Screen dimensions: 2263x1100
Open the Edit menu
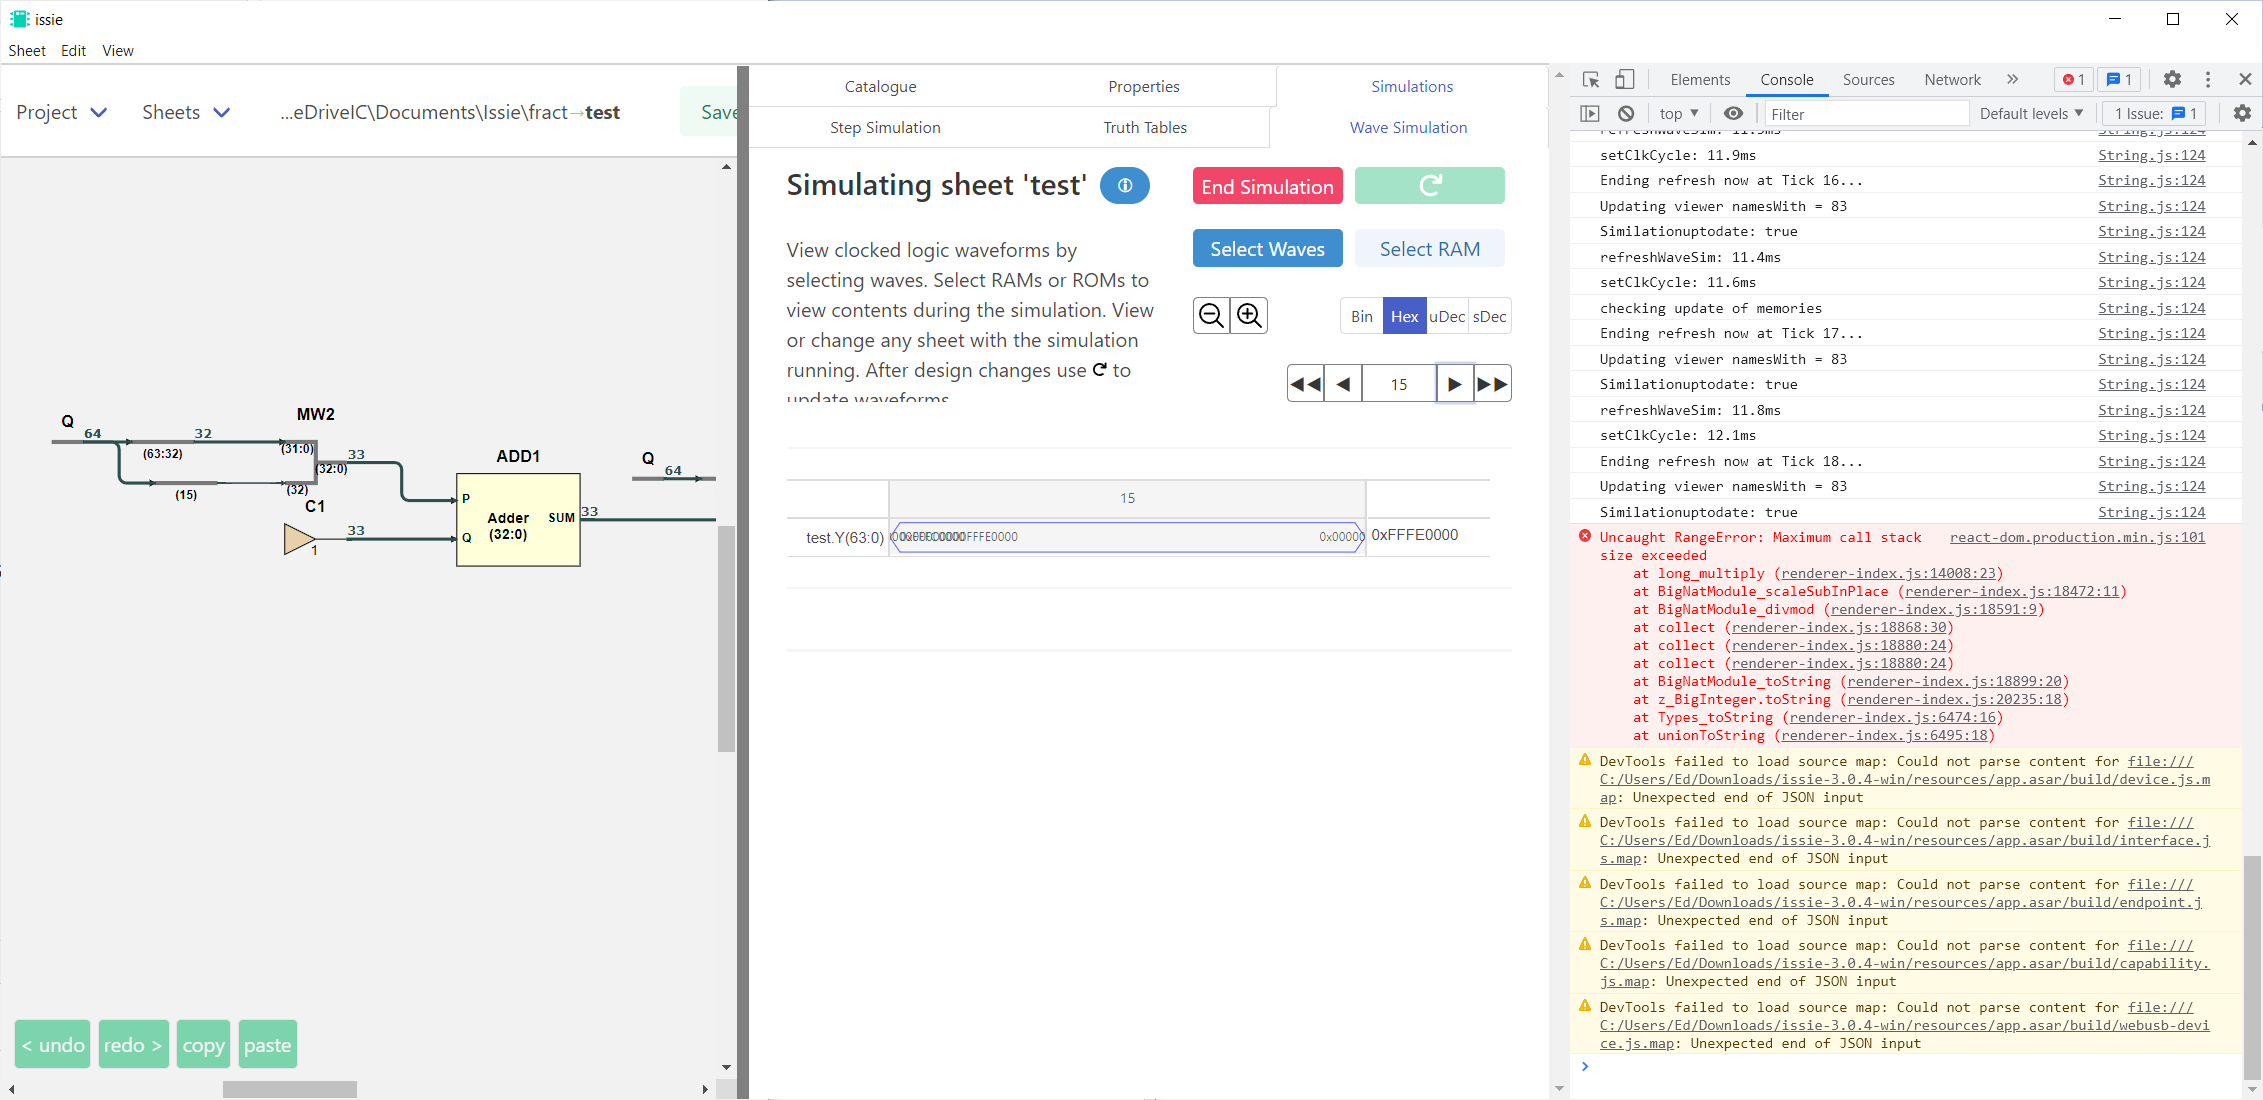click(72, 50)
